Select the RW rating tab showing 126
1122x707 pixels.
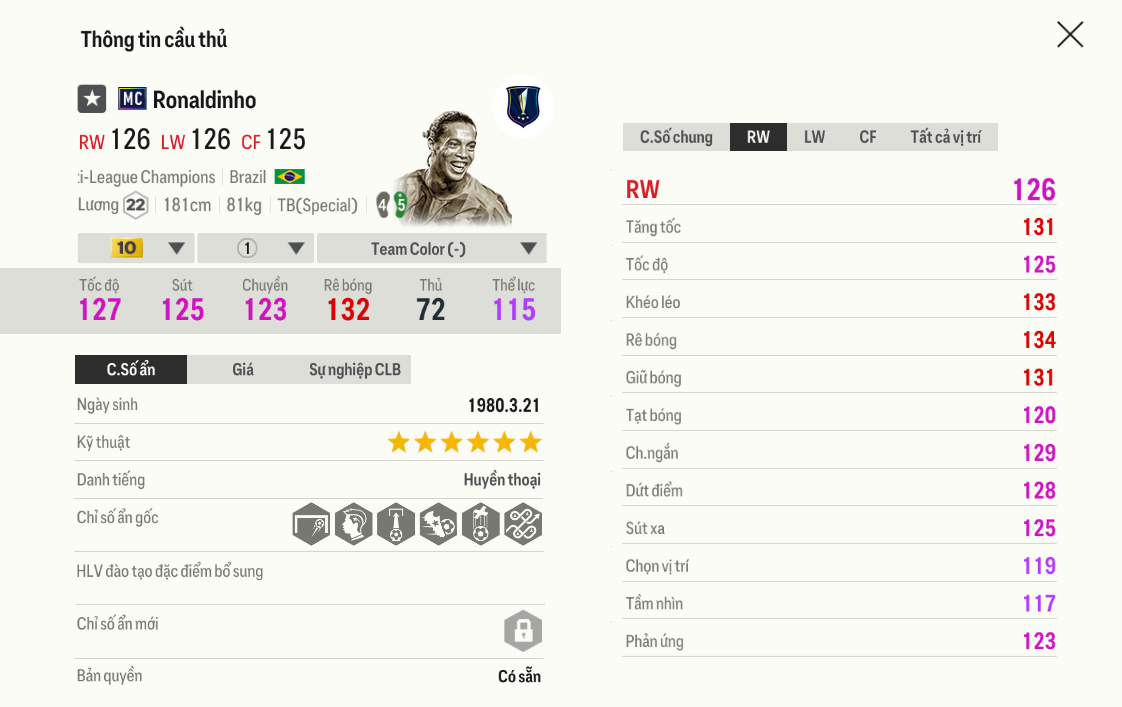click(758, 137)
